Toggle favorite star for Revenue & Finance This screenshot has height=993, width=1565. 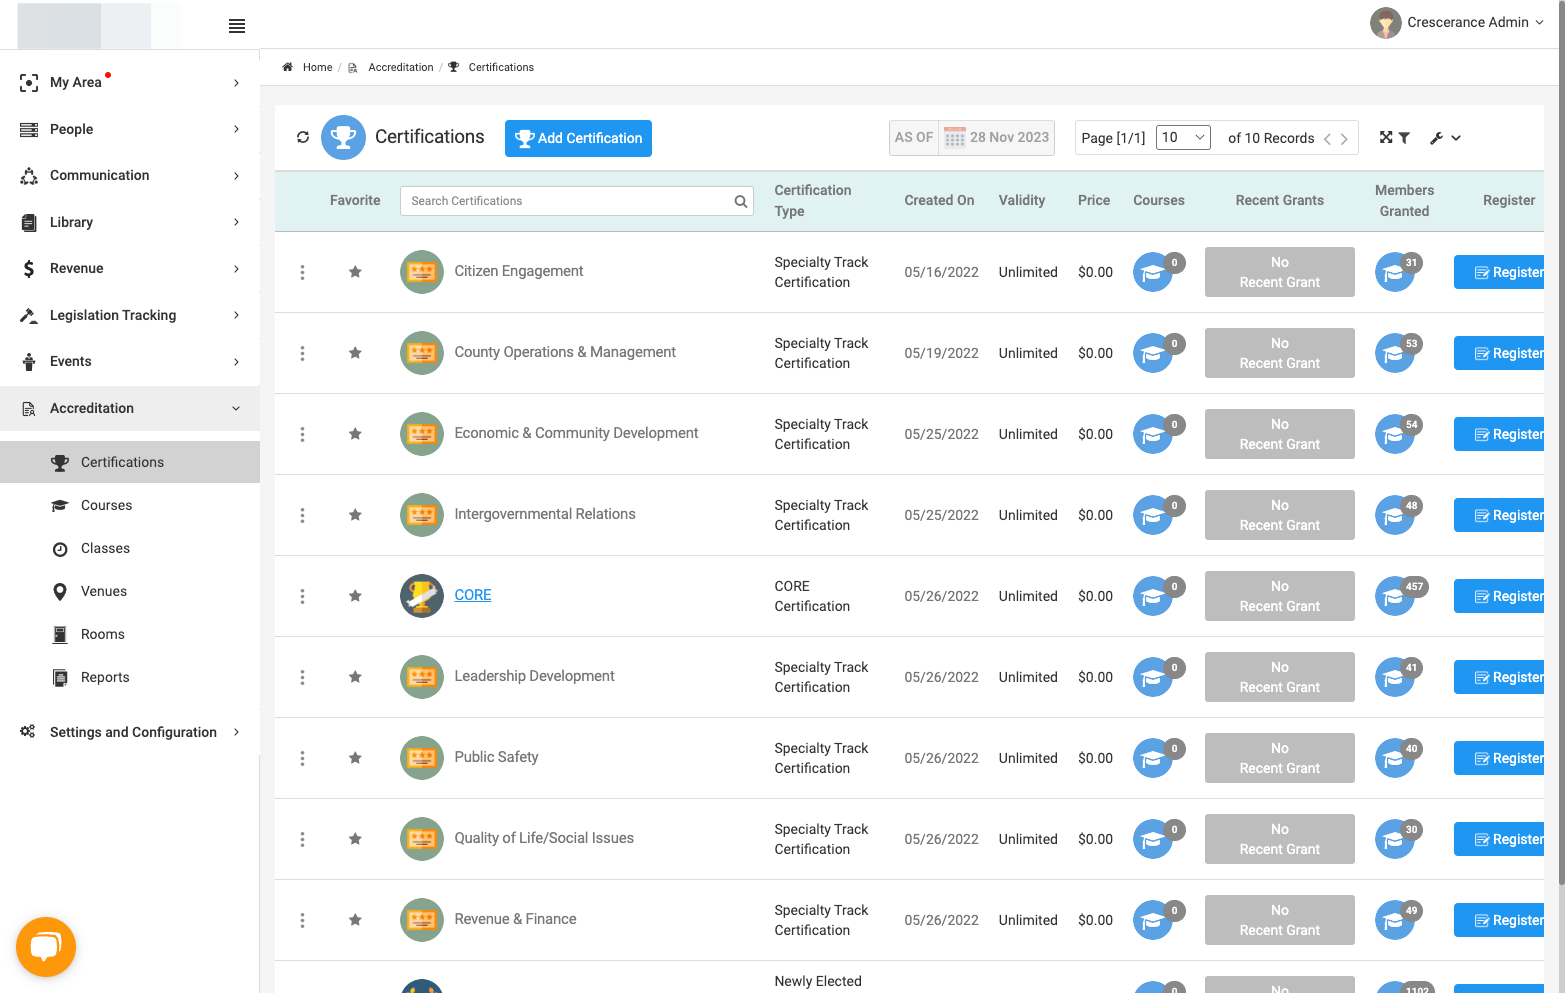click(x=355, y=920)
